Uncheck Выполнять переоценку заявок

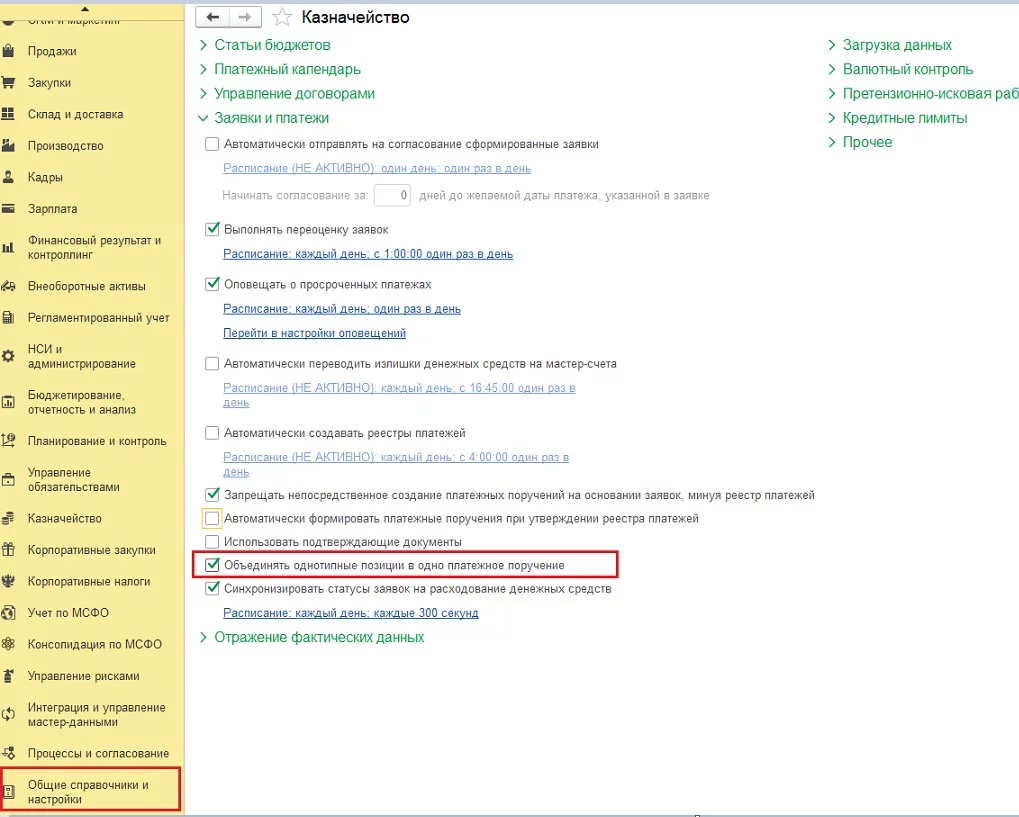[x=212, y=229]
